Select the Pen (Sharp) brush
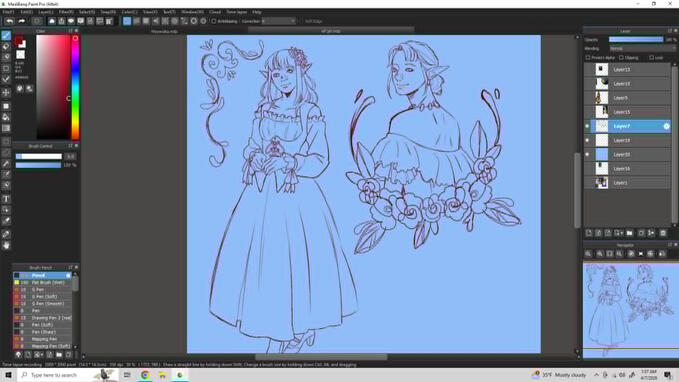The height and width of the screenshot is (382, 679). 42,332
